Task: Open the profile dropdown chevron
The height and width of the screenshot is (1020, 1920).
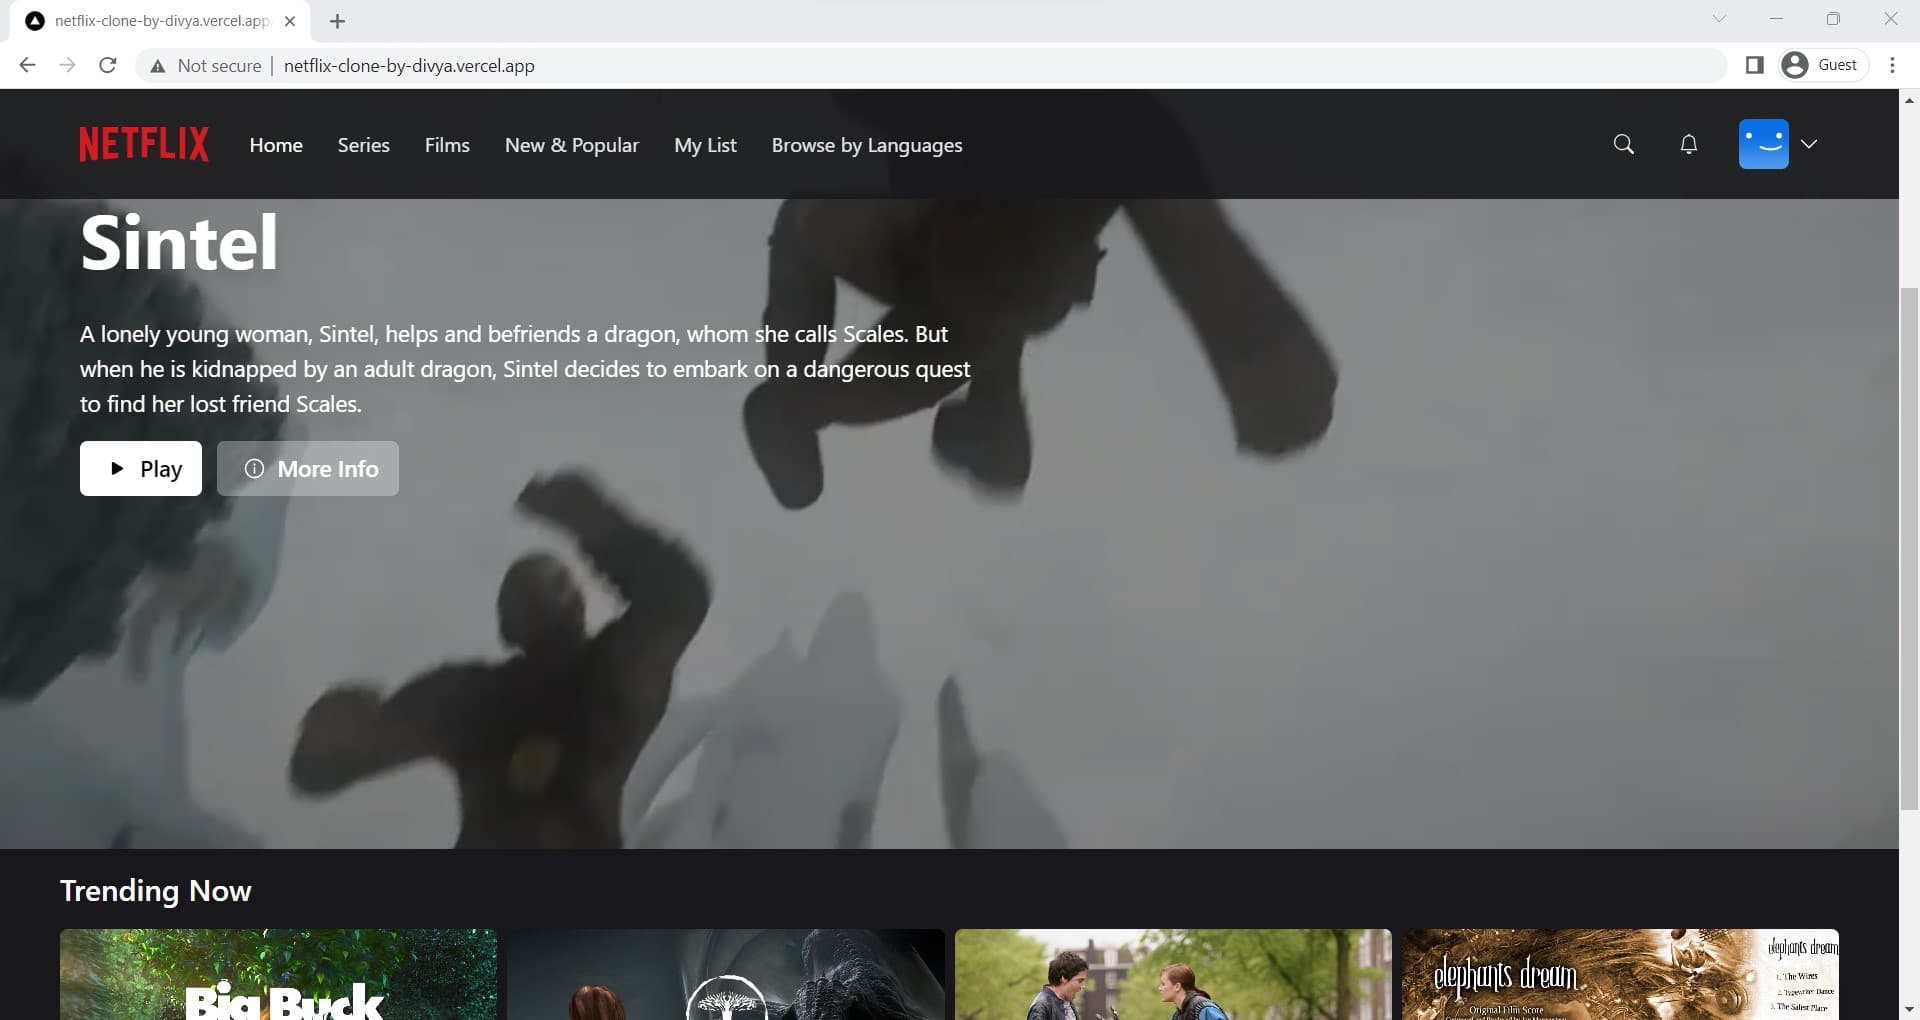Action: tap(1810, 144)
